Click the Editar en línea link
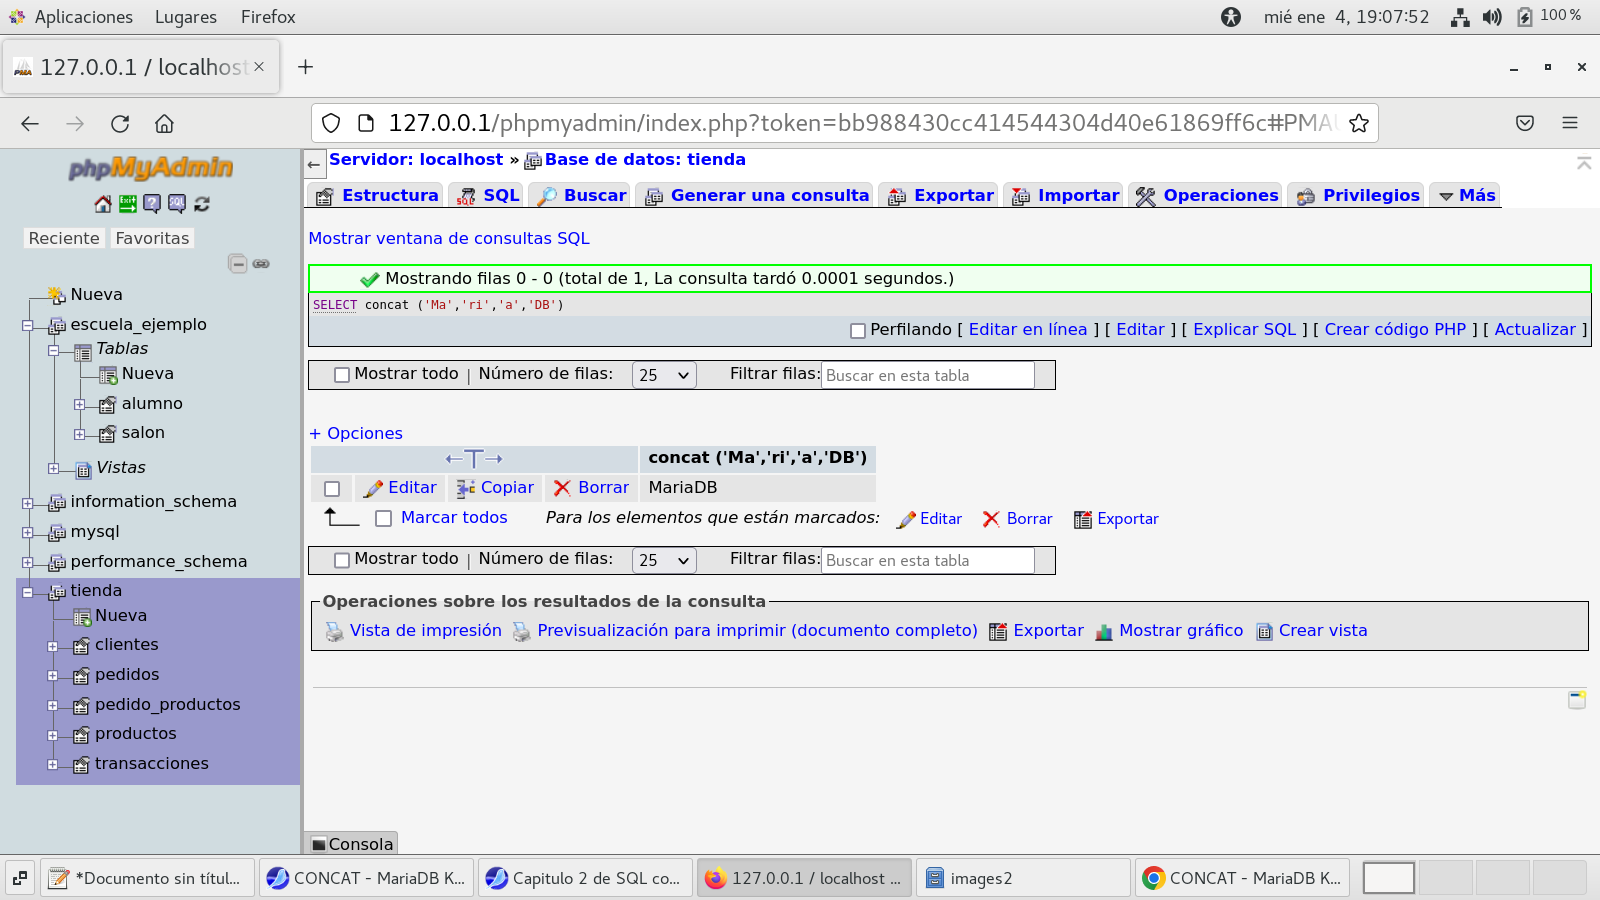This screenshot has width=1600, height=900. (x=1027, y=330)
